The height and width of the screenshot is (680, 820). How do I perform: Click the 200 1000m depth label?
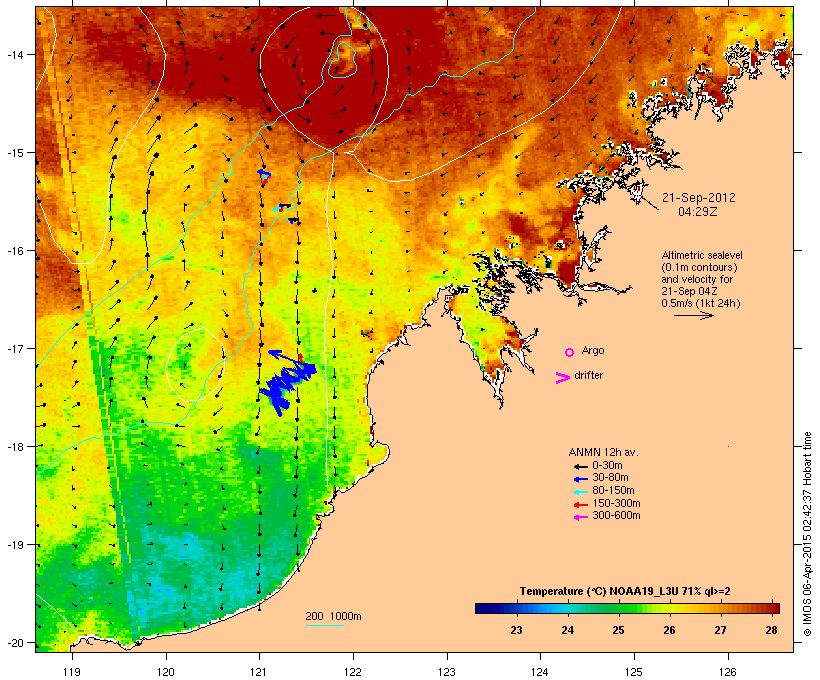333,616
